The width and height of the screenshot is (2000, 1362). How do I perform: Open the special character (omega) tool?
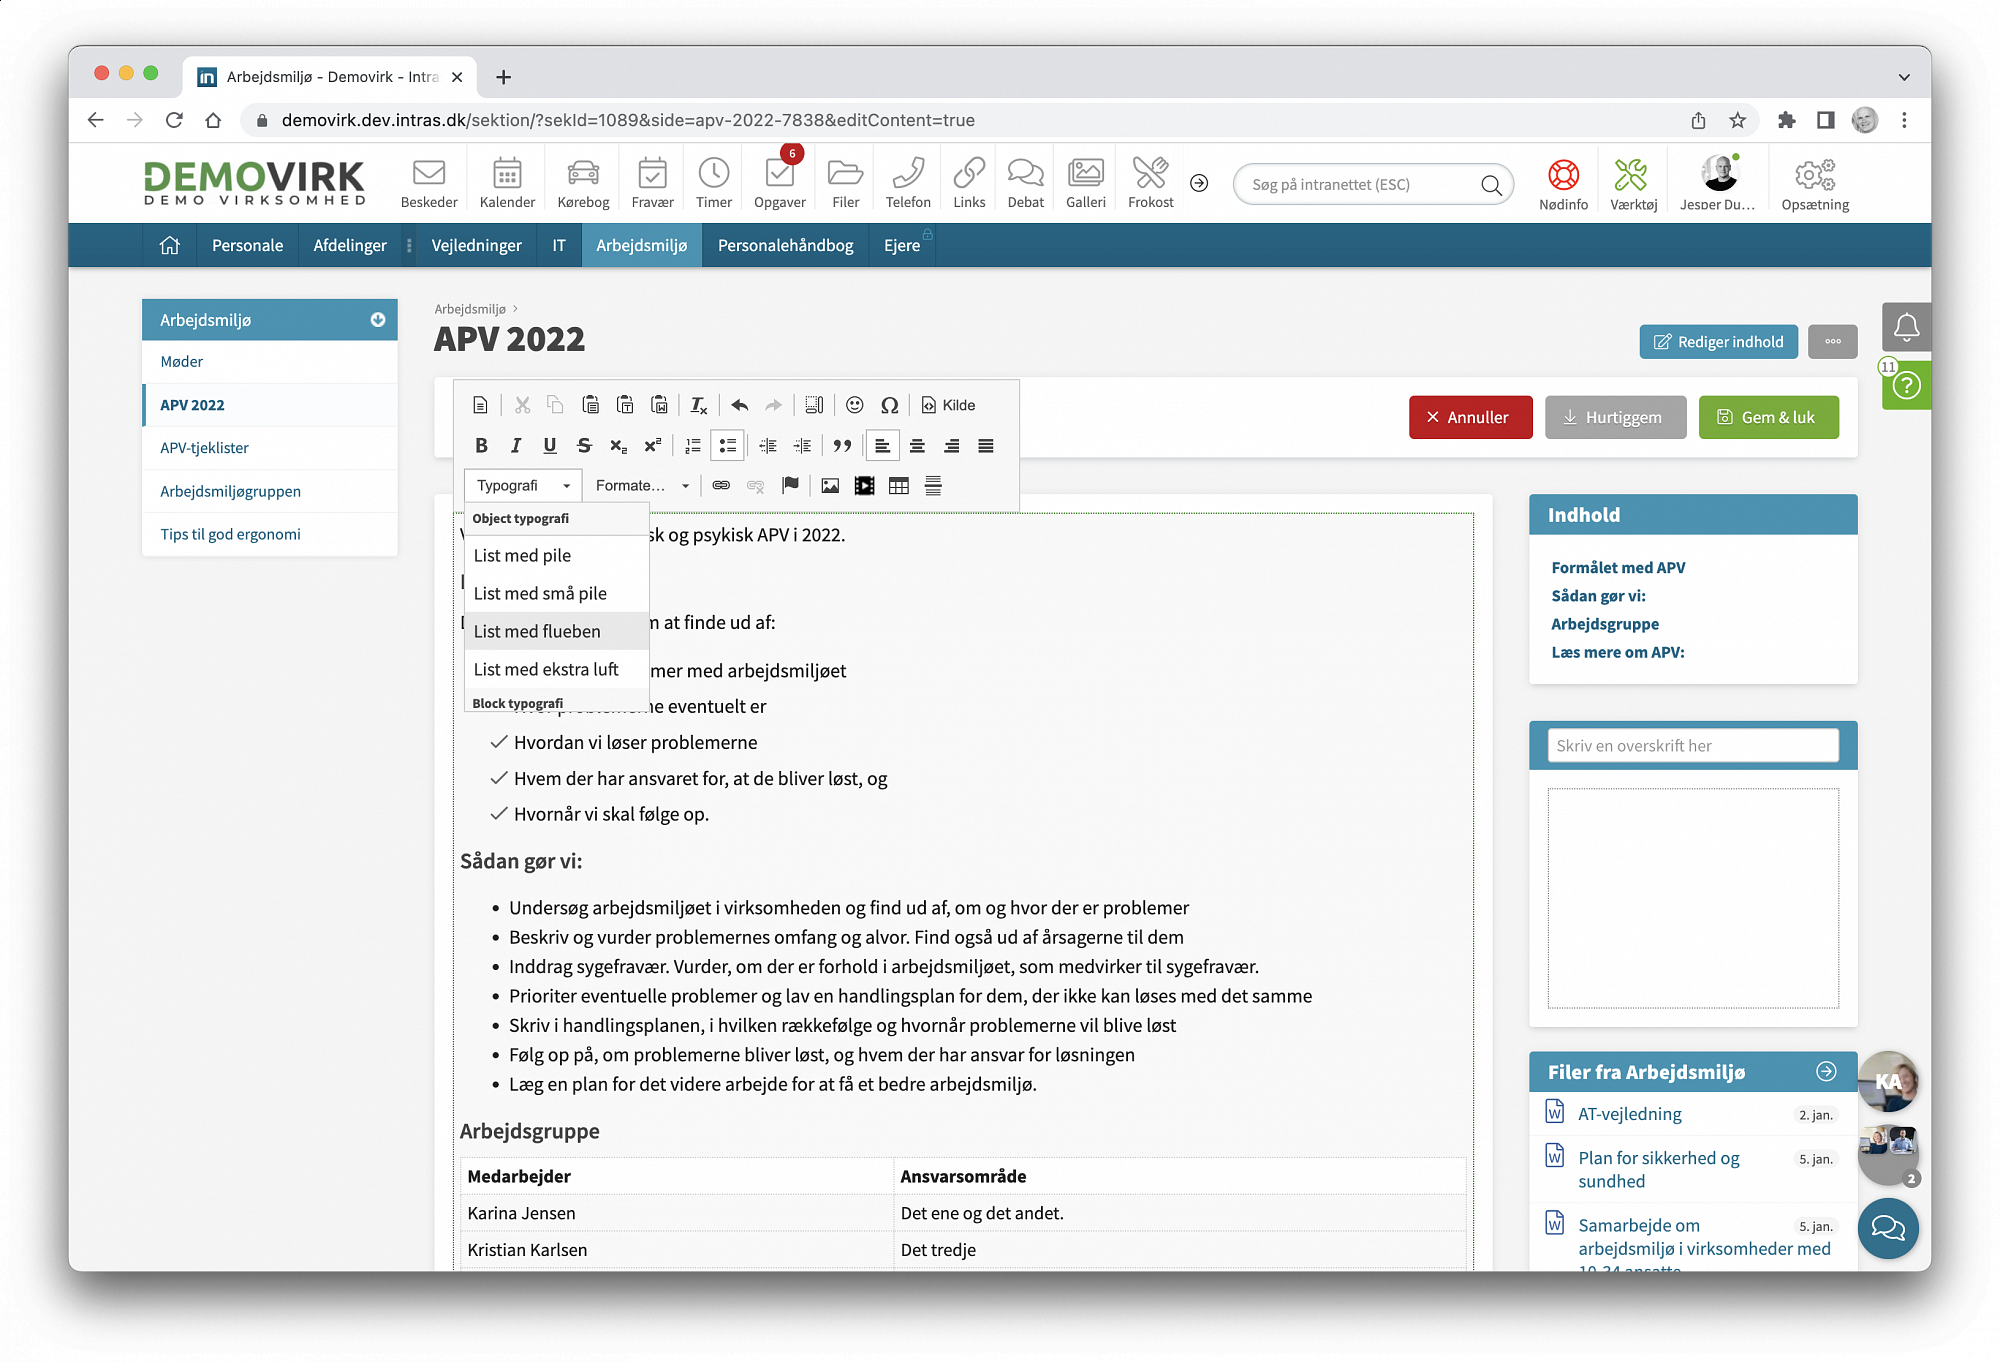[889, 405]
